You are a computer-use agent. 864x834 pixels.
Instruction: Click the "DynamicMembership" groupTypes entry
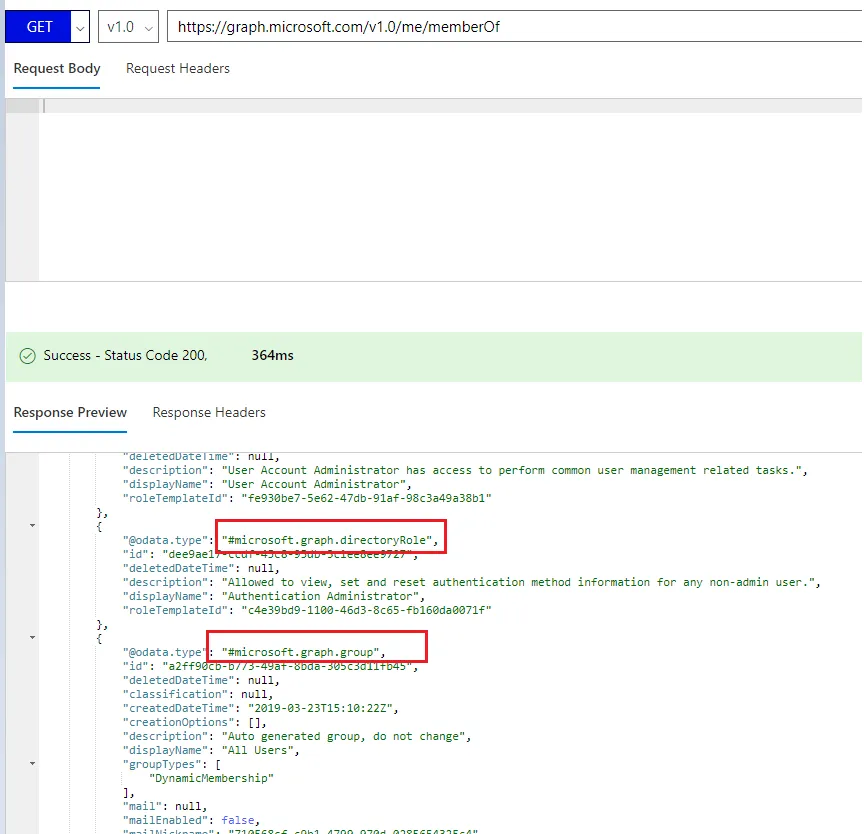pyautogui.click(x=211, y=778)
